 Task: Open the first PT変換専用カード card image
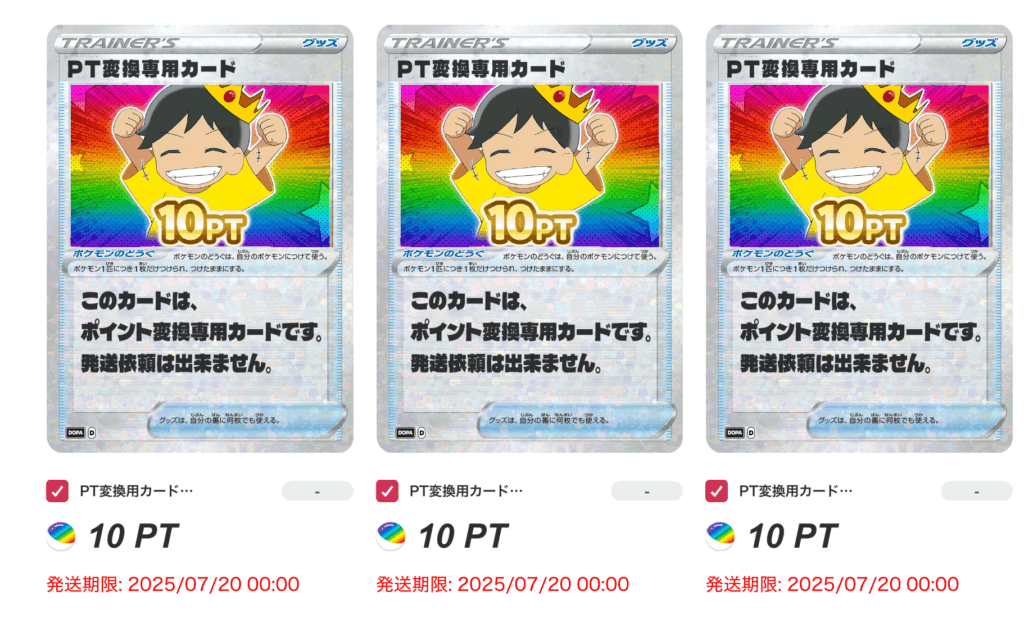[200, 239]
